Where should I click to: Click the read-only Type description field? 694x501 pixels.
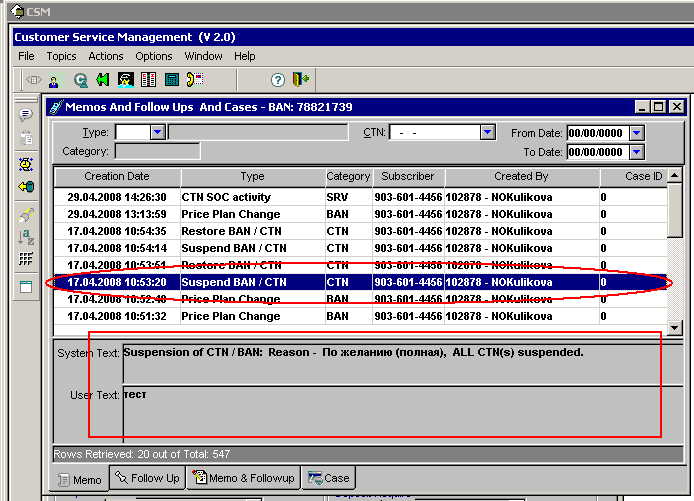click(258, 132)
